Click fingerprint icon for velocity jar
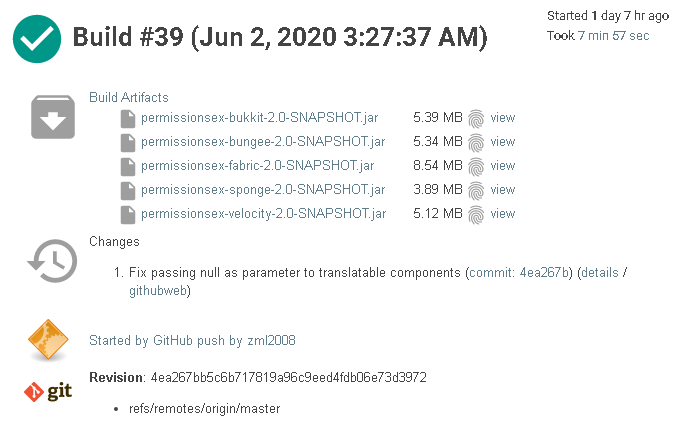The width and height of the screenshot is (682, 426). pyautogui.click(x=476, y=214)
